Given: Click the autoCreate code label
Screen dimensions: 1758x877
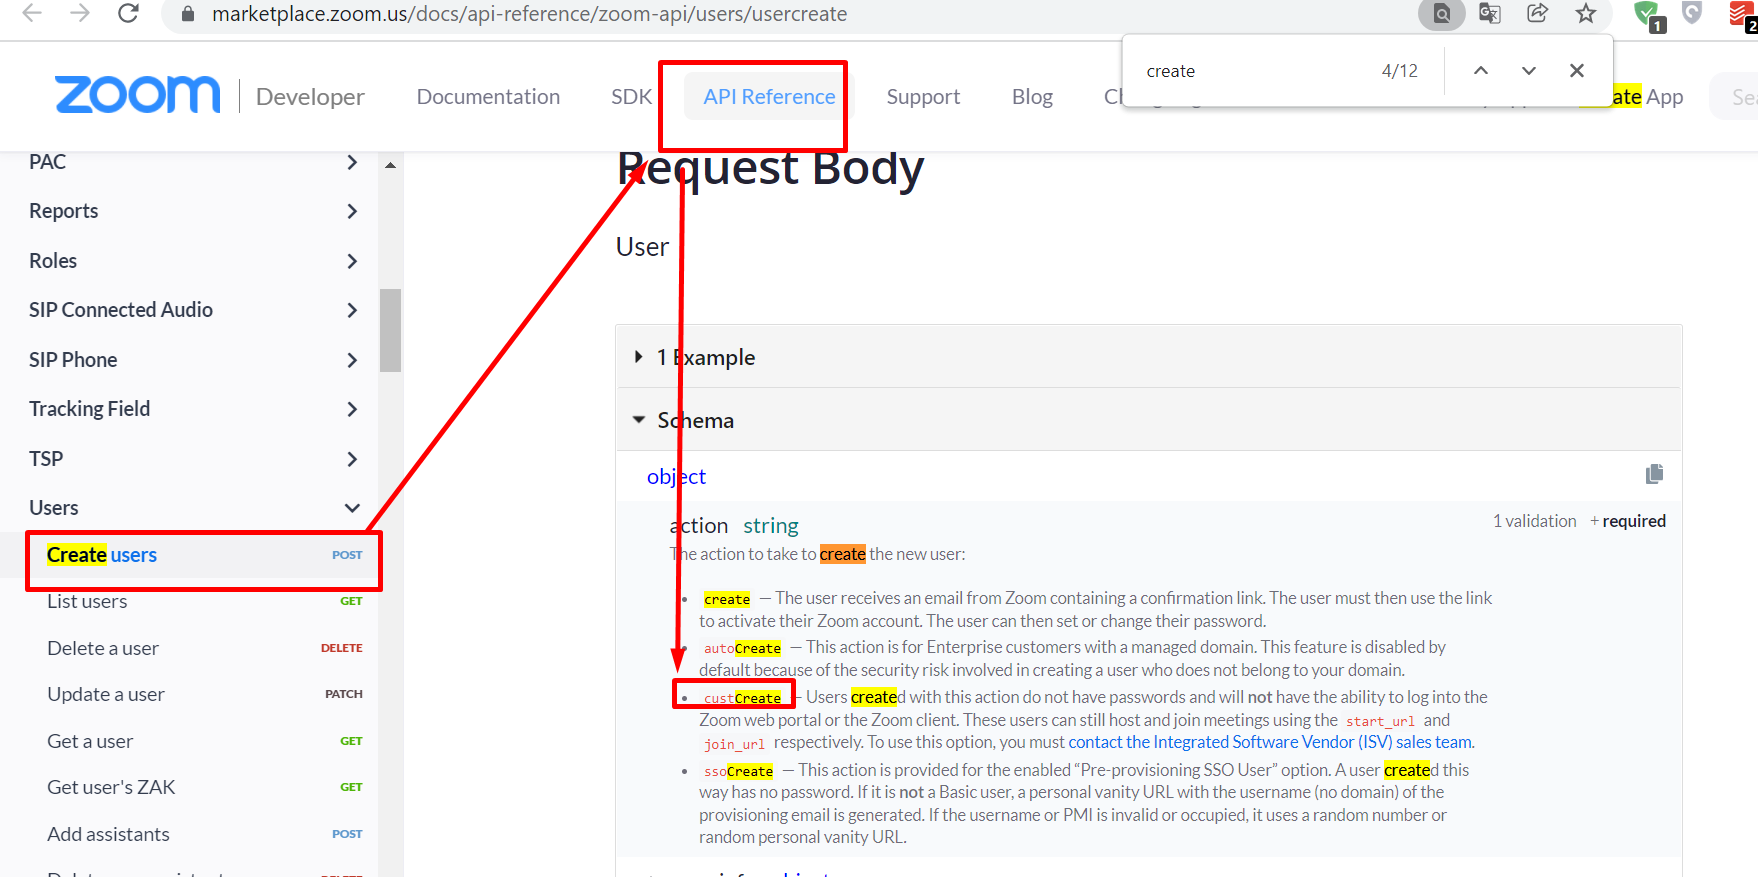Looking at the screenshot, I should click(742, 648).
